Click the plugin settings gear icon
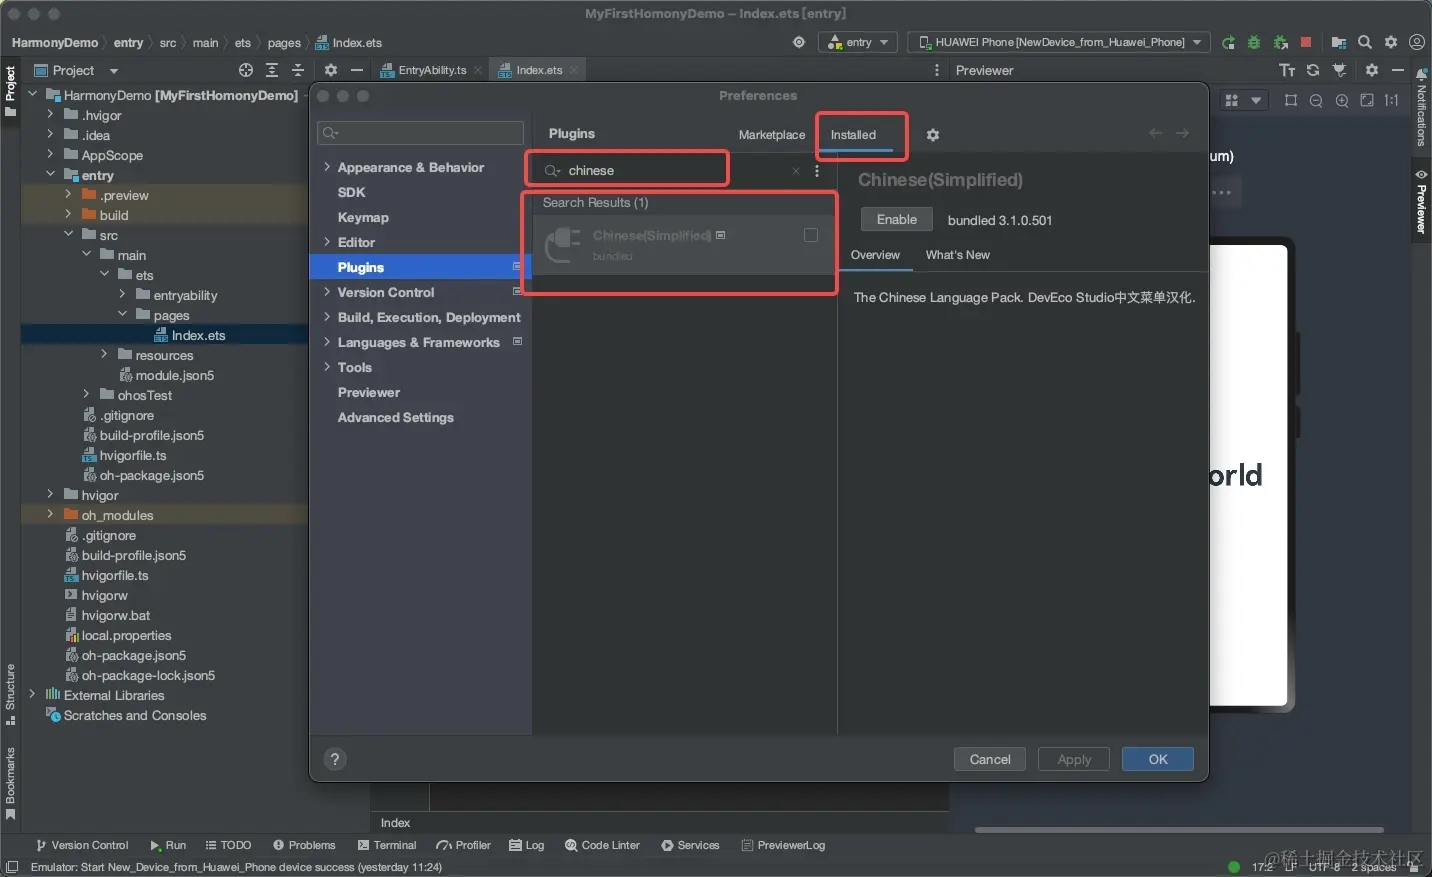Image resolution: width=1432 pixels, height=877 pixels. click(932, 135)
